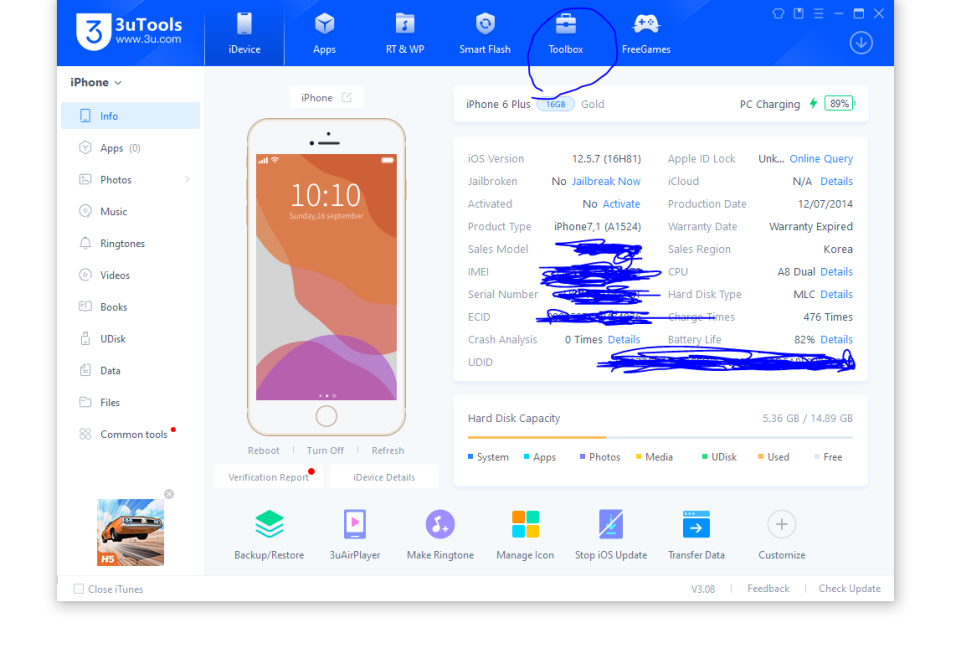Open the Transfer Data tool

(696, 535)
